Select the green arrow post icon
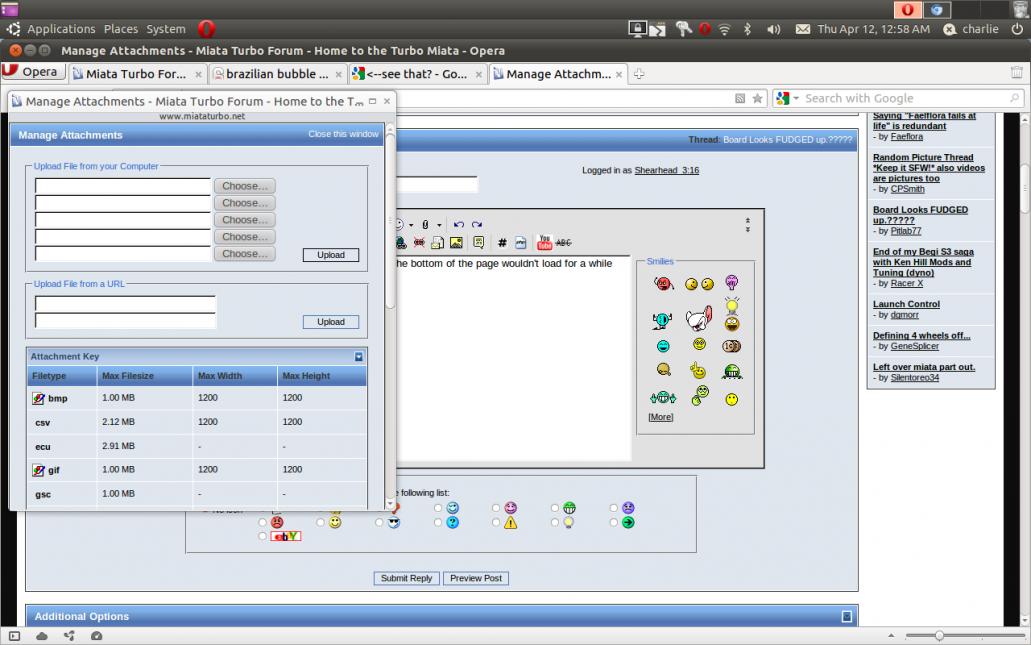1031x645 pixels. click(628, 522)
